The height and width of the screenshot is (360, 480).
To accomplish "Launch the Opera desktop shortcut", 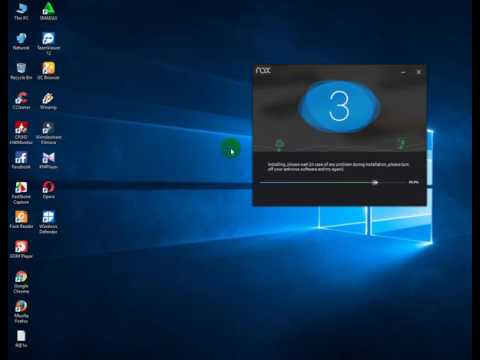I will (x=49, y=190).
